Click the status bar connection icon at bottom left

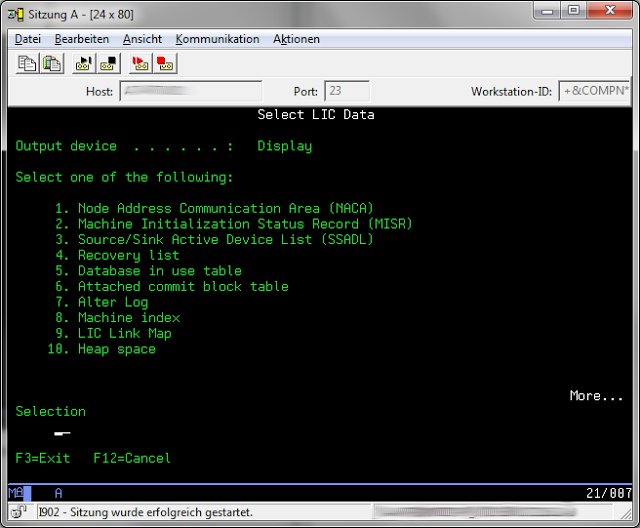pos(19,512)
